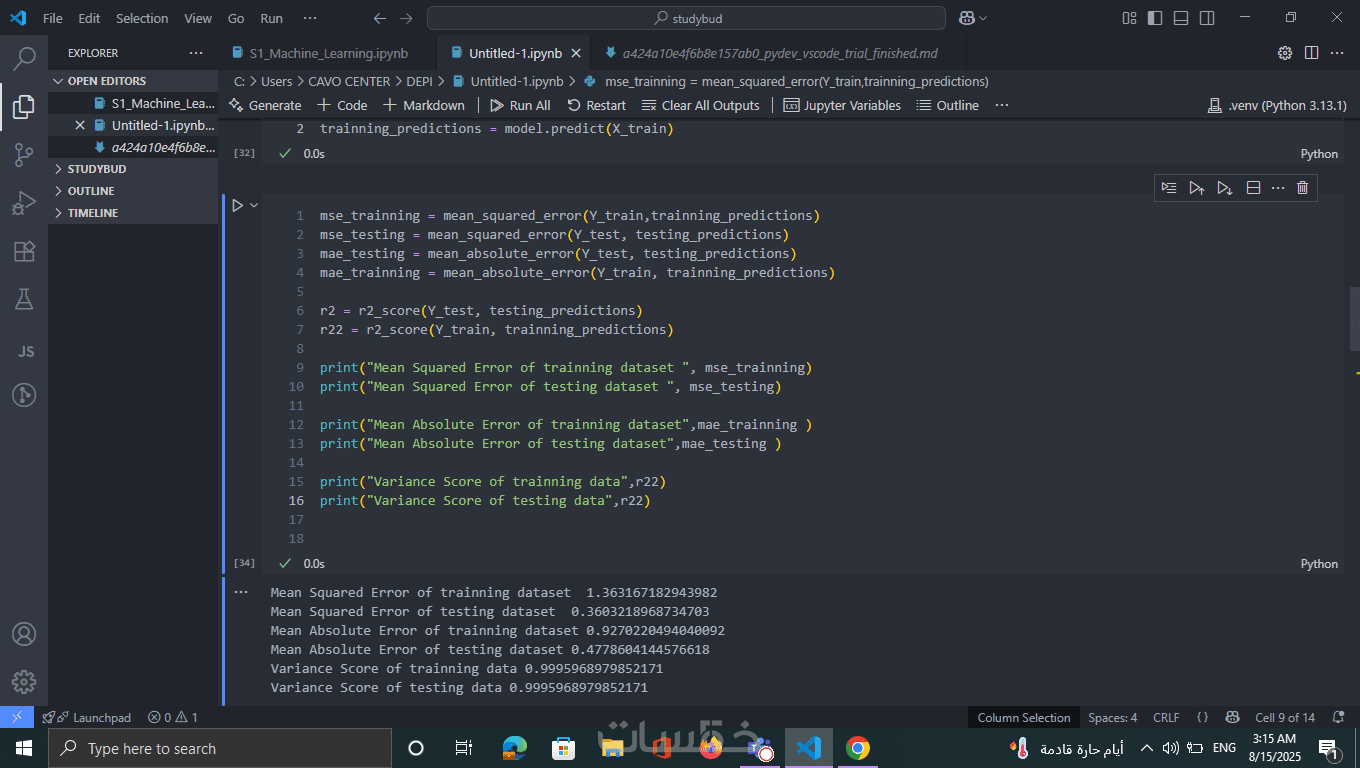The height and width of the screenshot is (768, 1360).
Task: Open the Extensions view
Action: [24, 251]
